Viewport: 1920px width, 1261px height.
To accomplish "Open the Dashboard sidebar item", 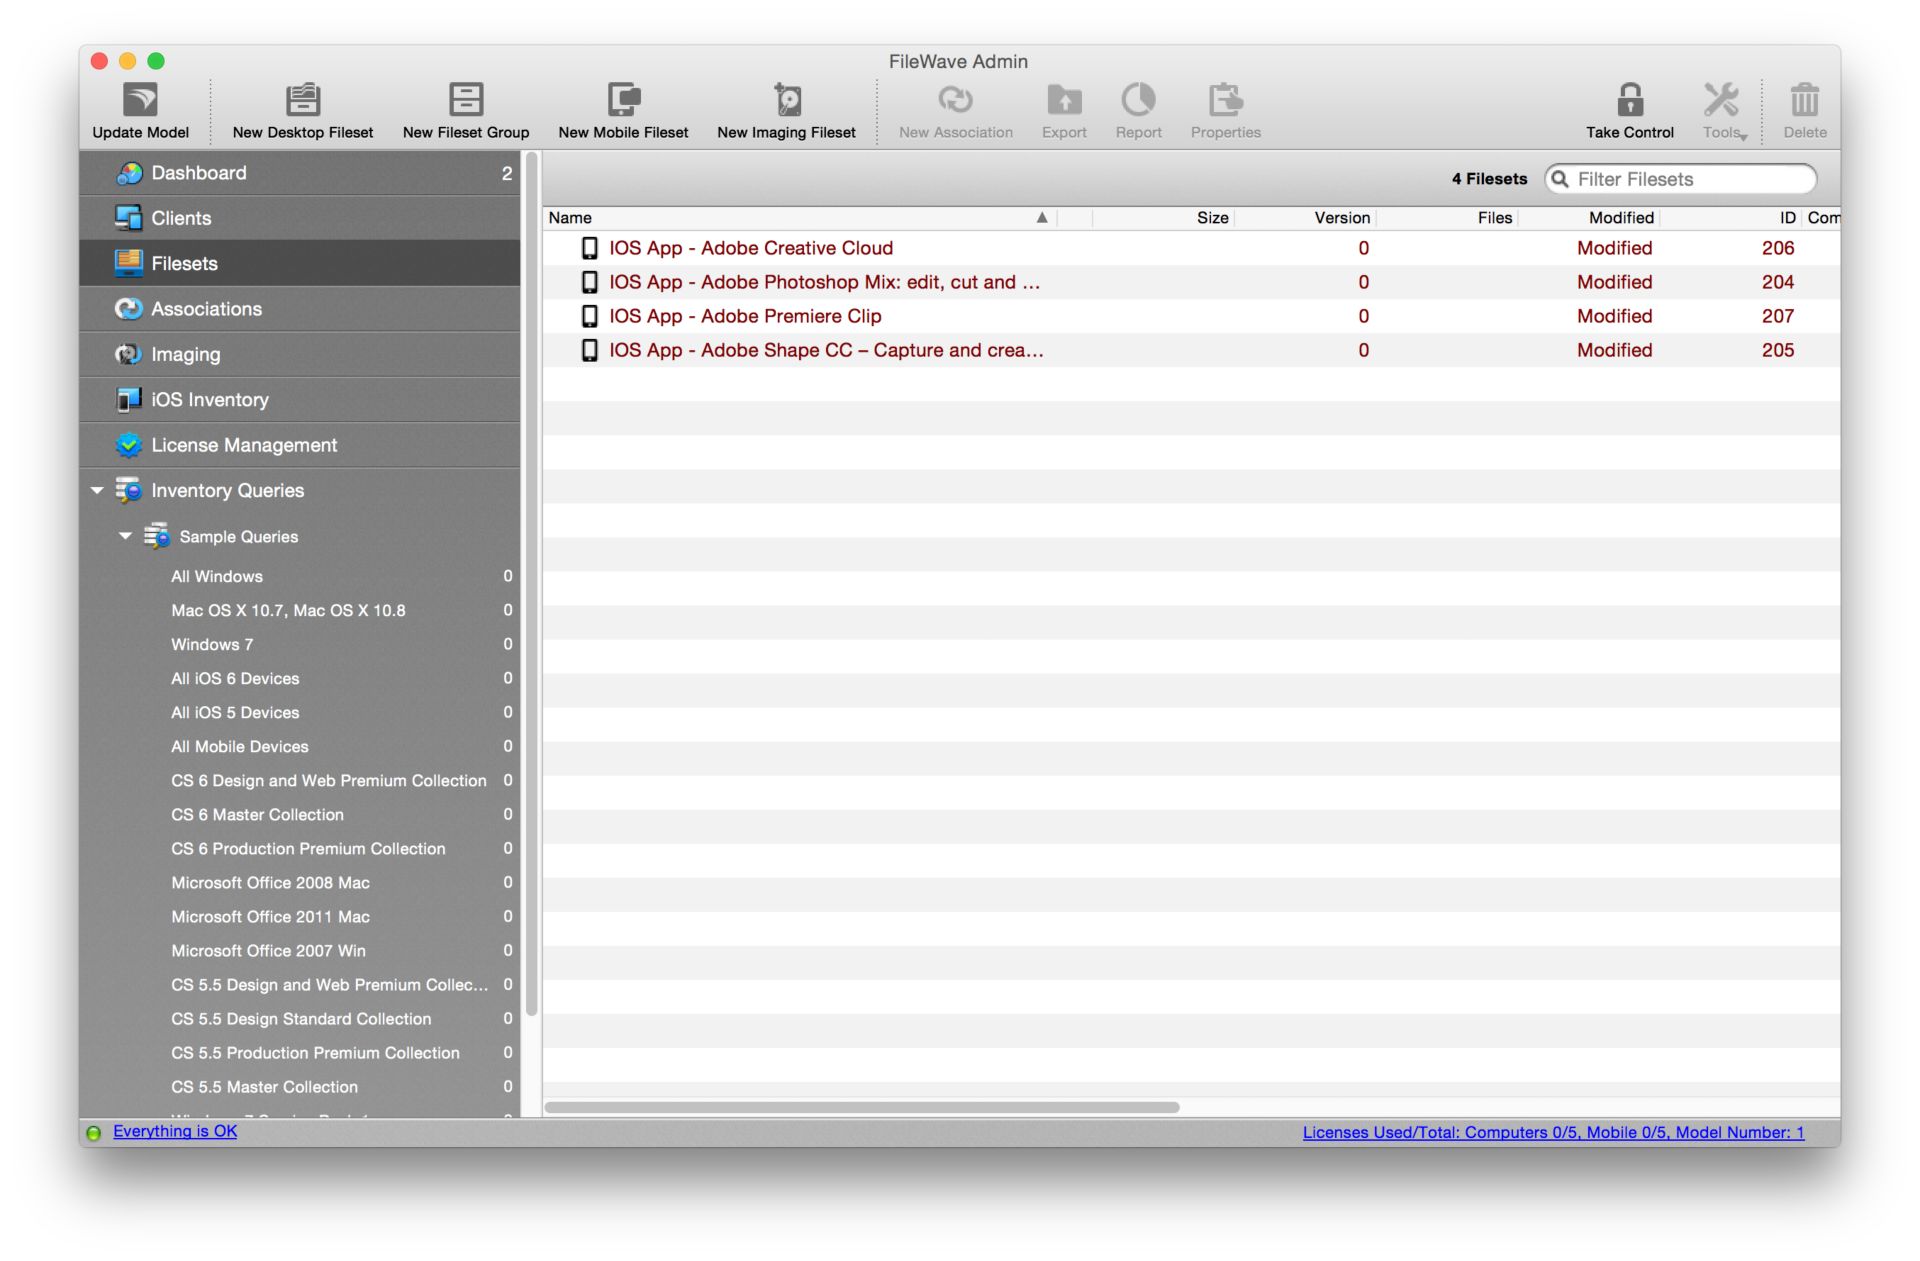I will 199,173.
